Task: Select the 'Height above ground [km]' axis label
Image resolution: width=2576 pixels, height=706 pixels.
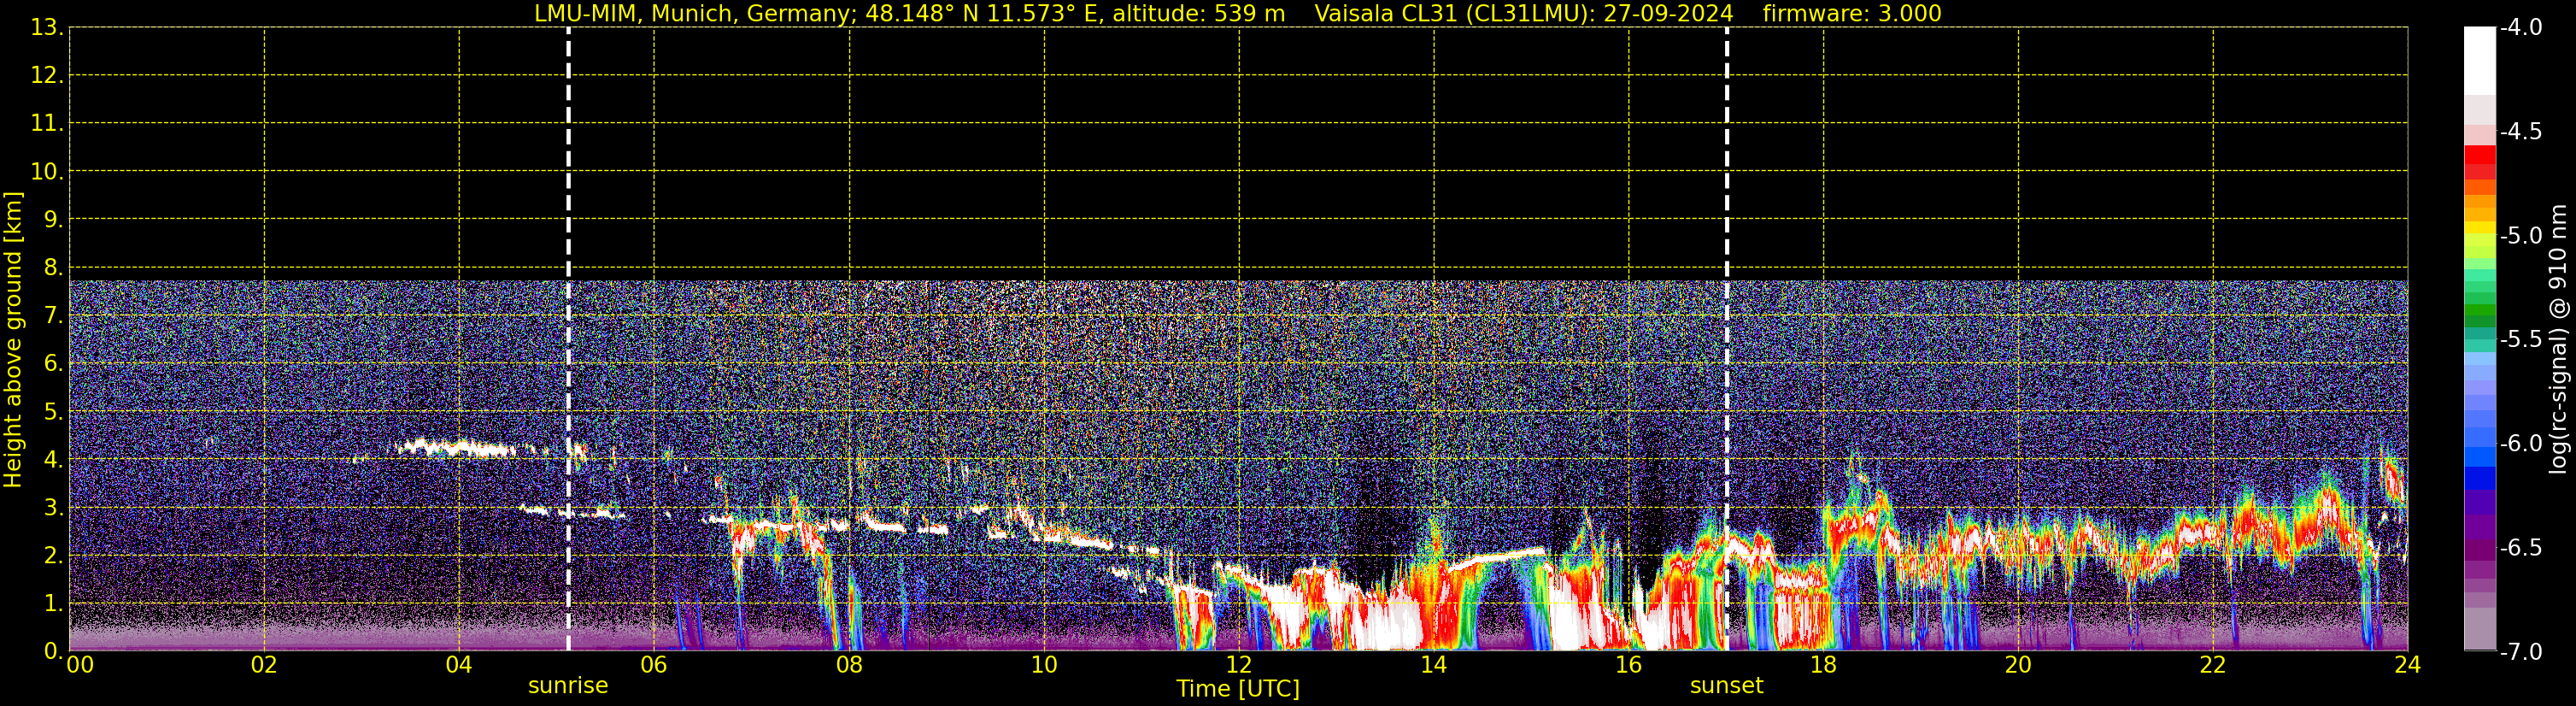Action: pos(13,340)
